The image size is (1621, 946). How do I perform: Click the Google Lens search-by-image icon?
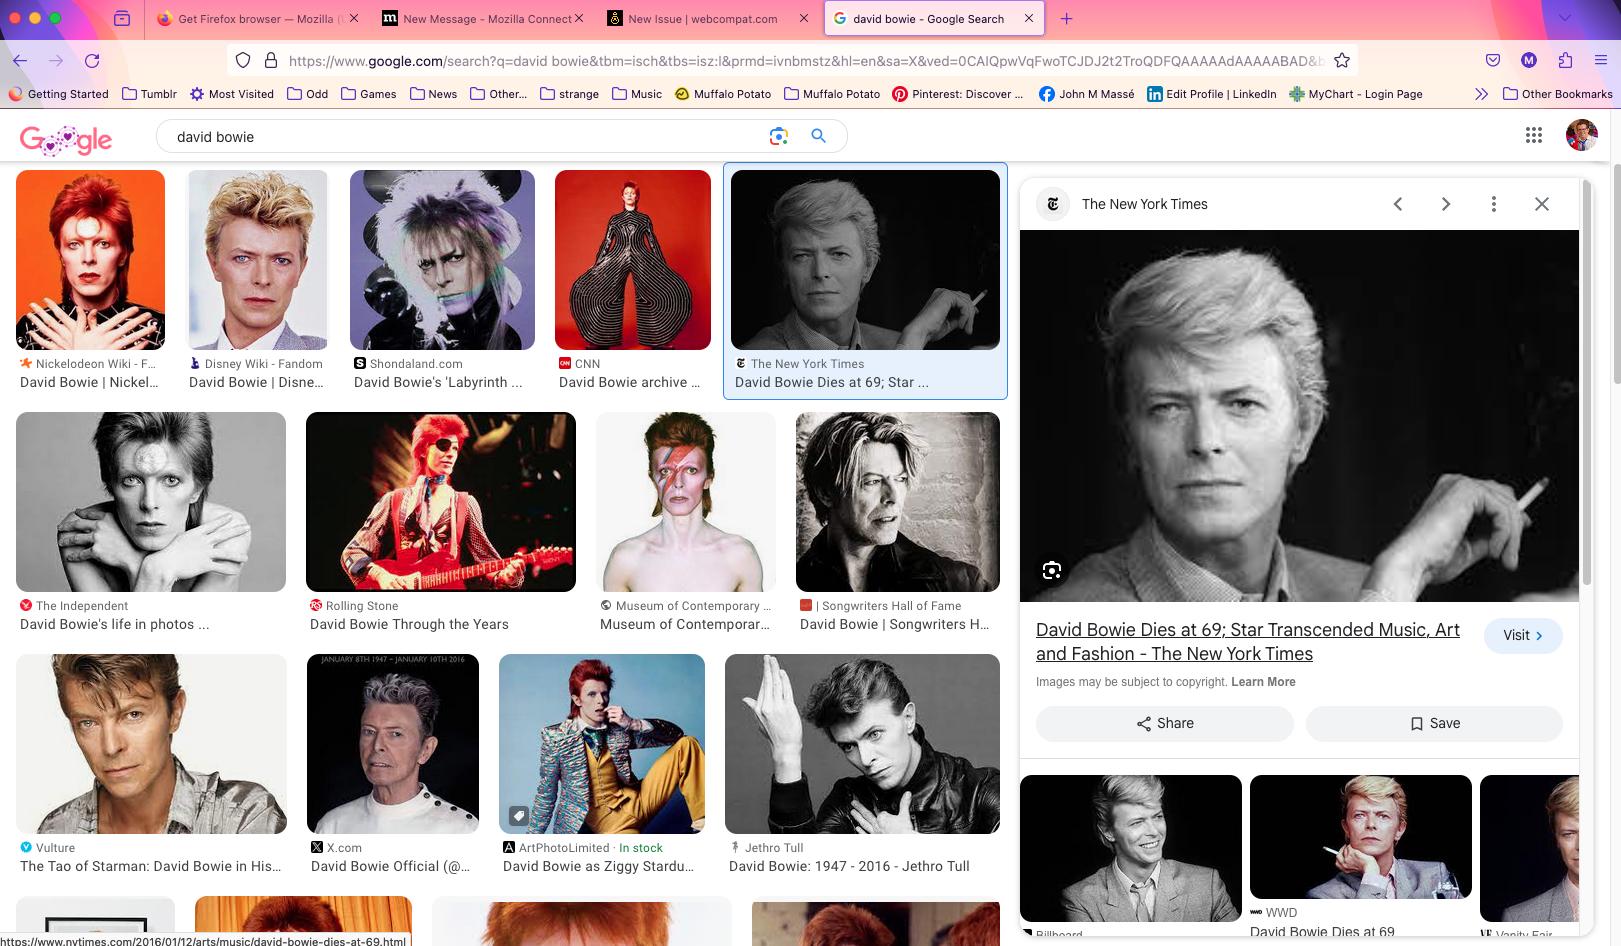pos(778,136)
